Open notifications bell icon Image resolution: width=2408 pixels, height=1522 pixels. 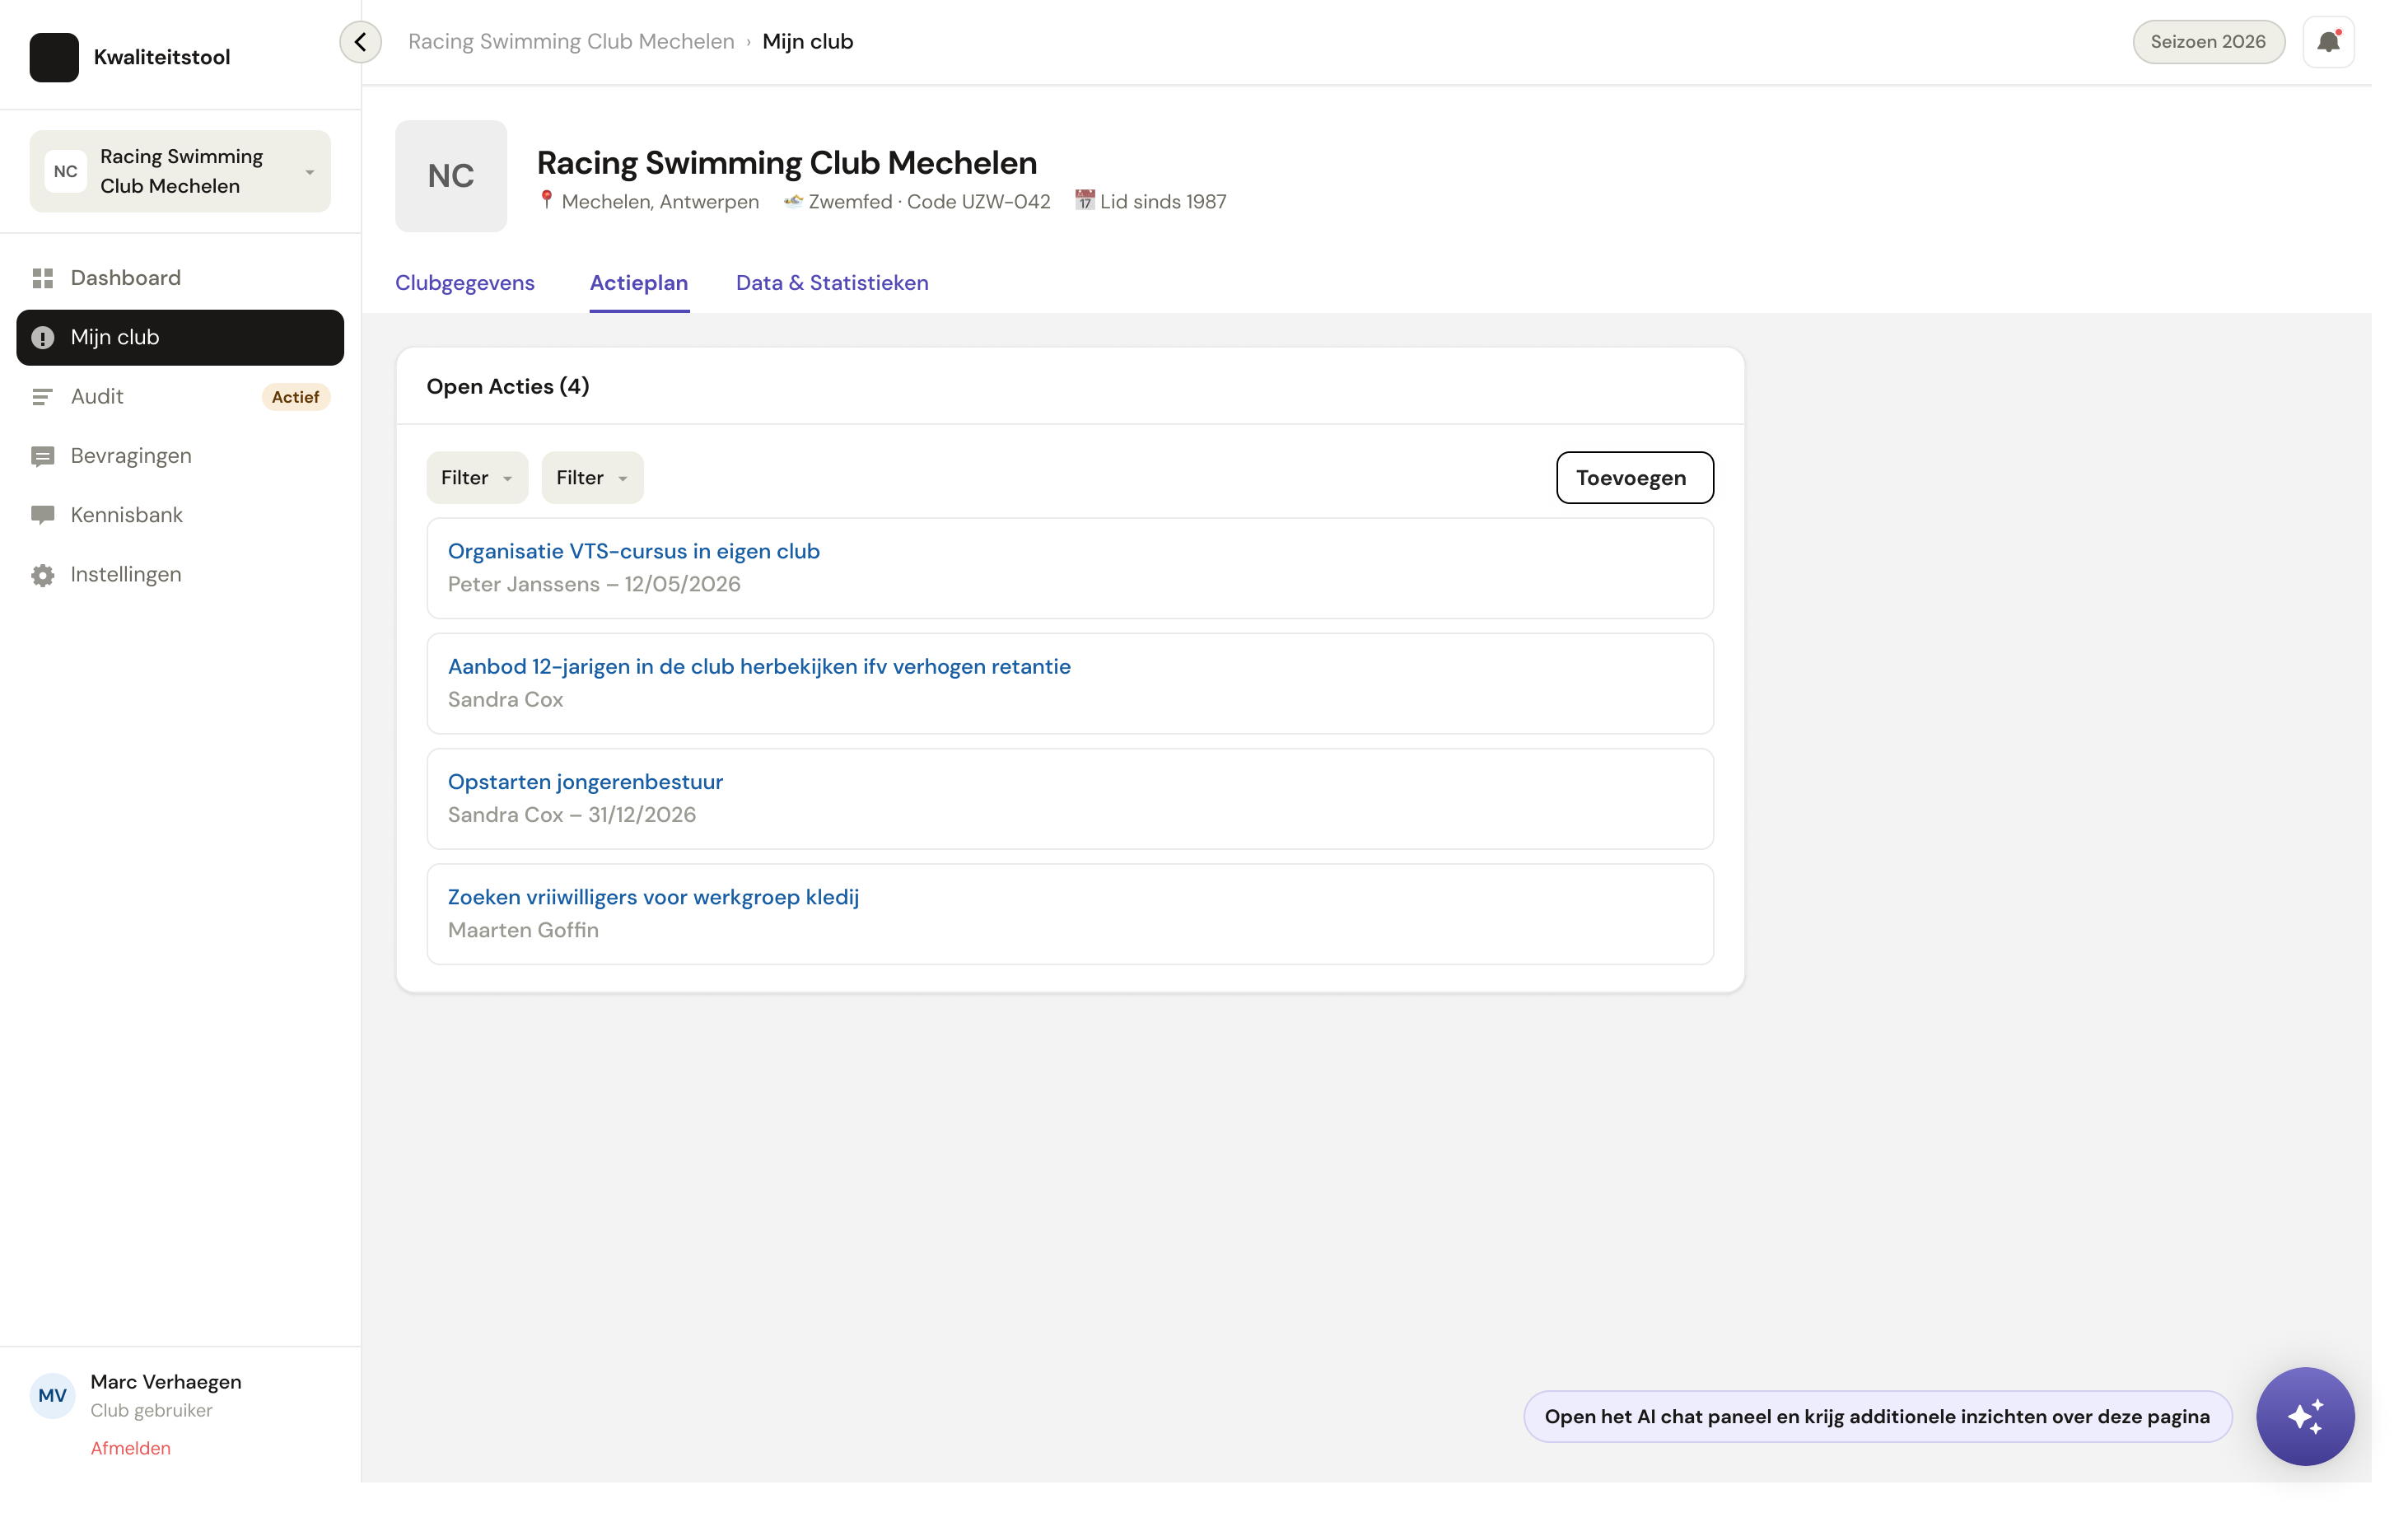pos(2328,42)
